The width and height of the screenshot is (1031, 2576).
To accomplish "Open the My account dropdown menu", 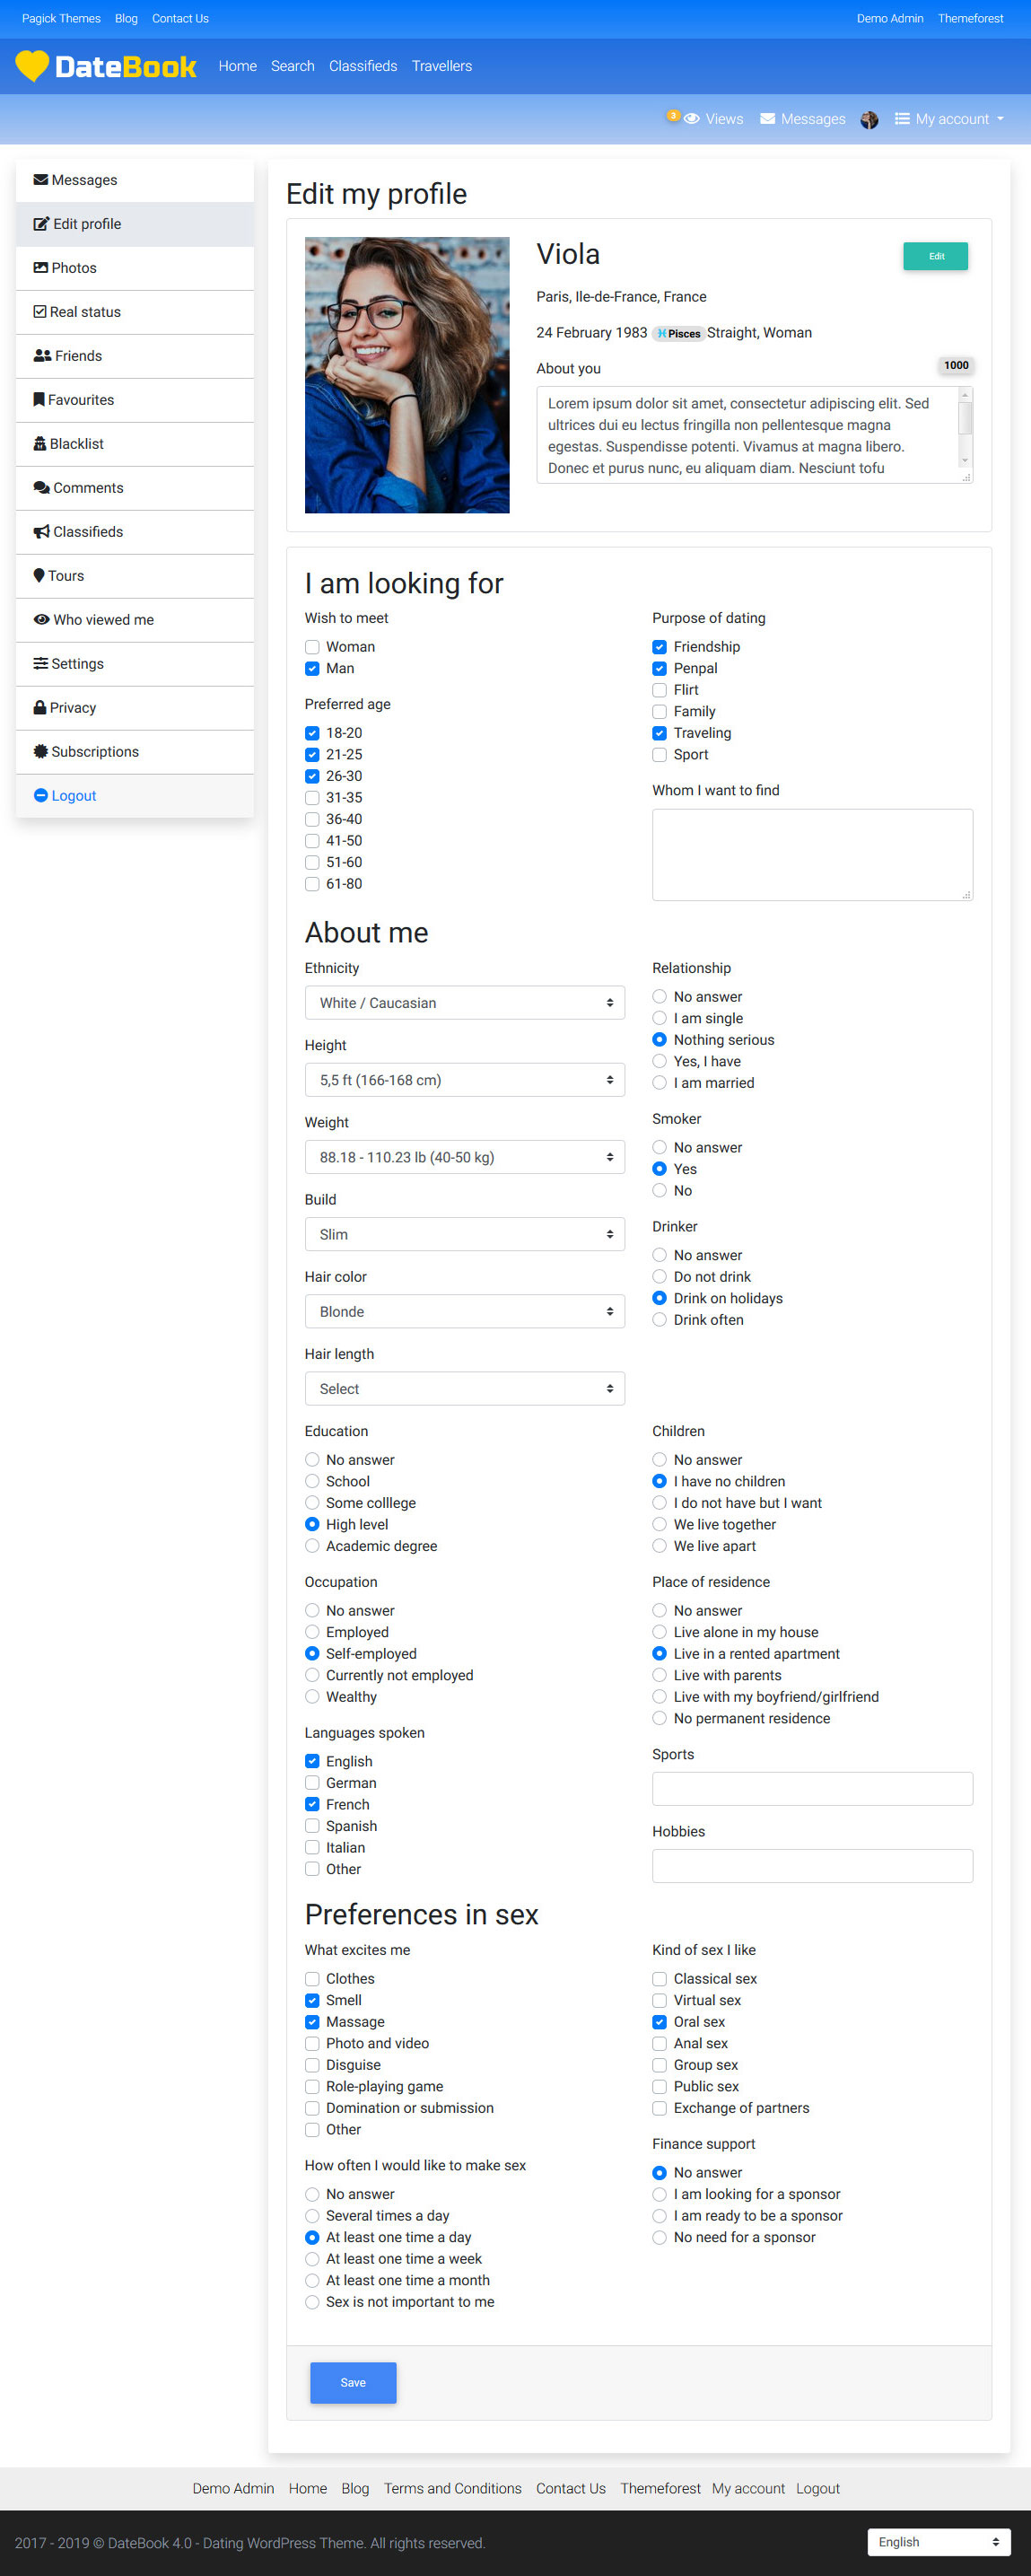I will [949, 119].
